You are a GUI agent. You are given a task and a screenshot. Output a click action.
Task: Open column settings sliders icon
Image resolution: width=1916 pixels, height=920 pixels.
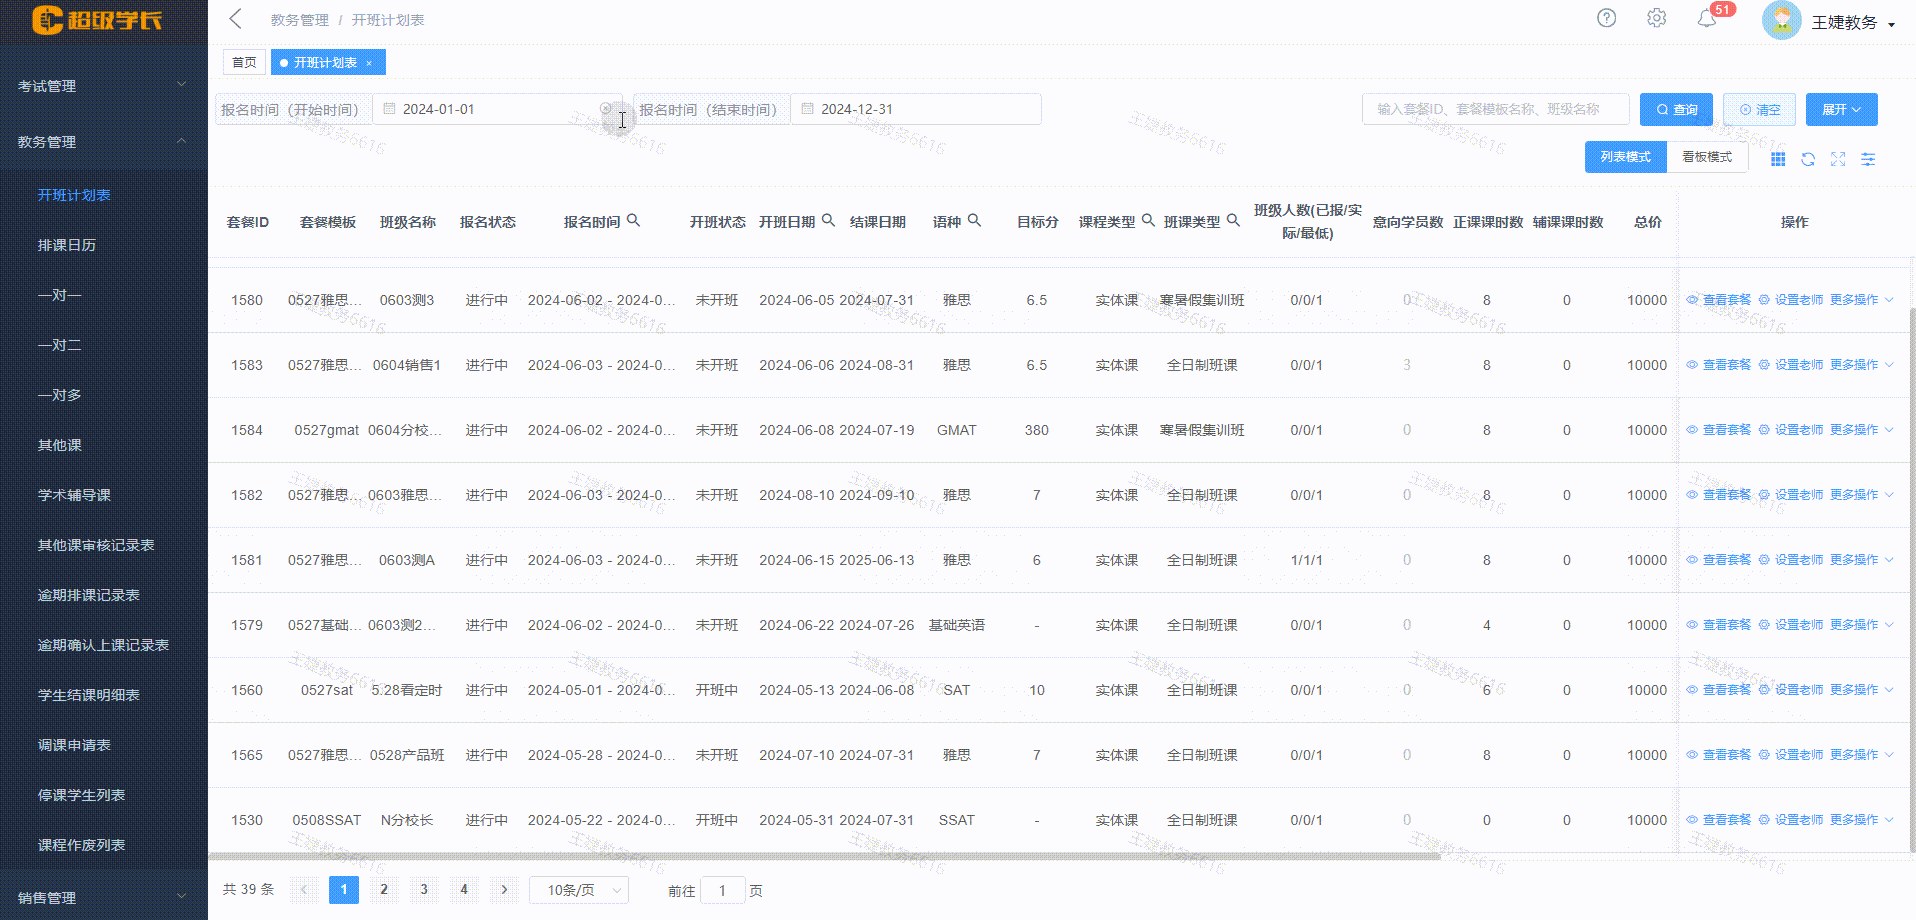(1867, 158)
